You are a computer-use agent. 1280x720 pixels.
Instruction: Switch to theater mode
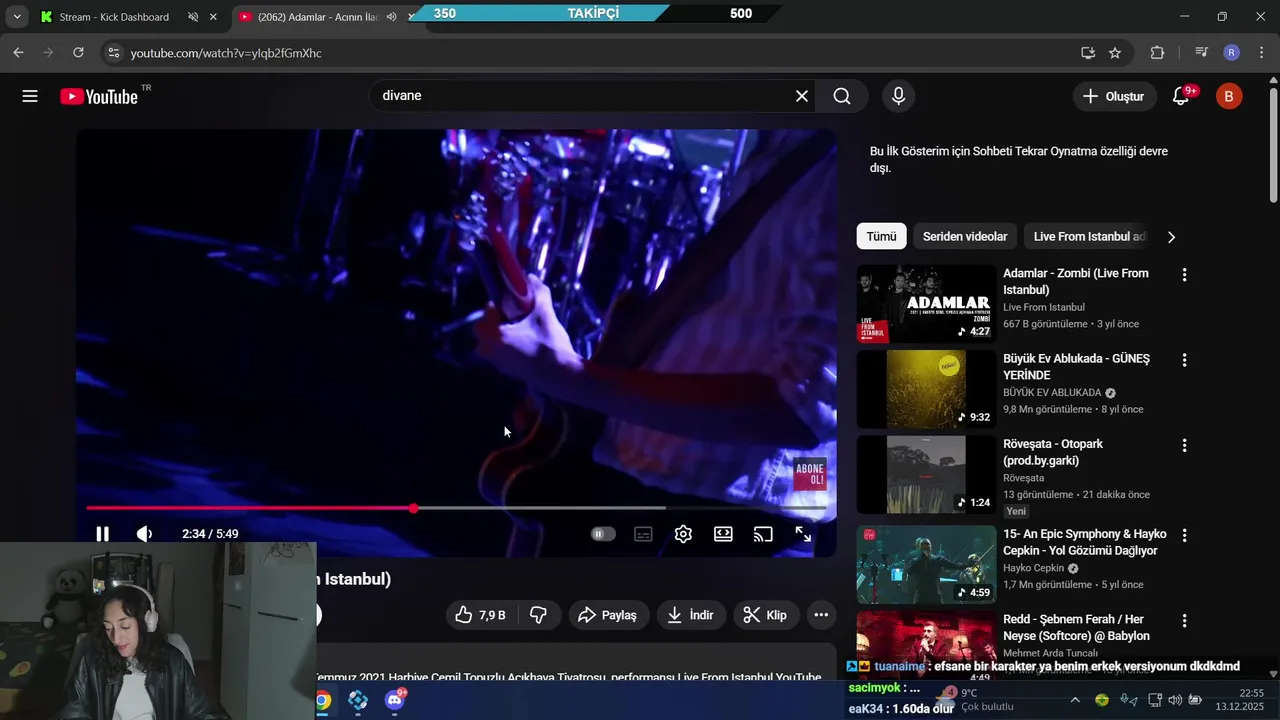(723, 534)
